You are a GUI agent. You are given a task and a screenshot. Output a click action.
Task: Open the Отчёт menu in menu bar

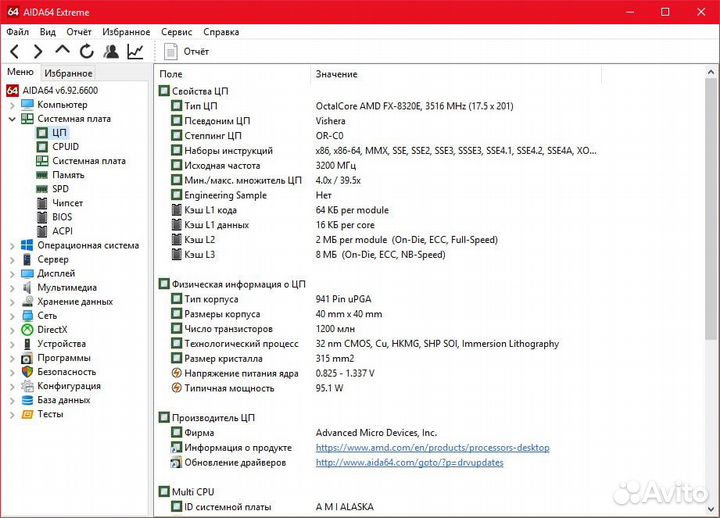(x=79, y=32)
